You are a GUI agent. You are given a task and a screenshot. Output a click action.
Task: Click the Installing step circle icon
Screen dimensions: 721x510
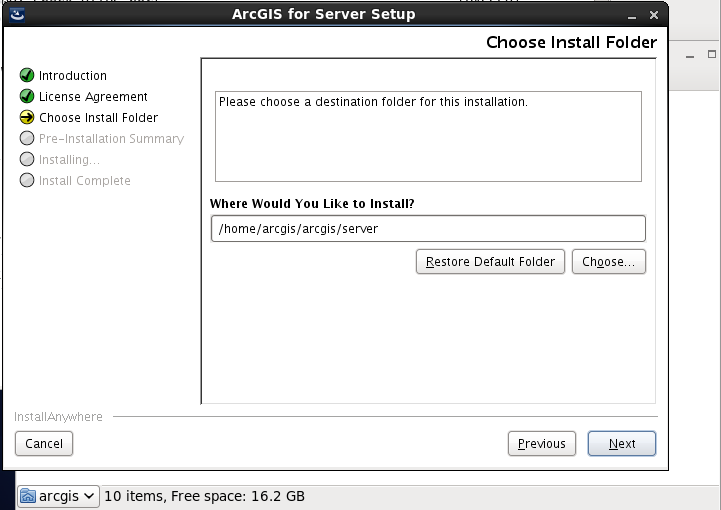27,159
